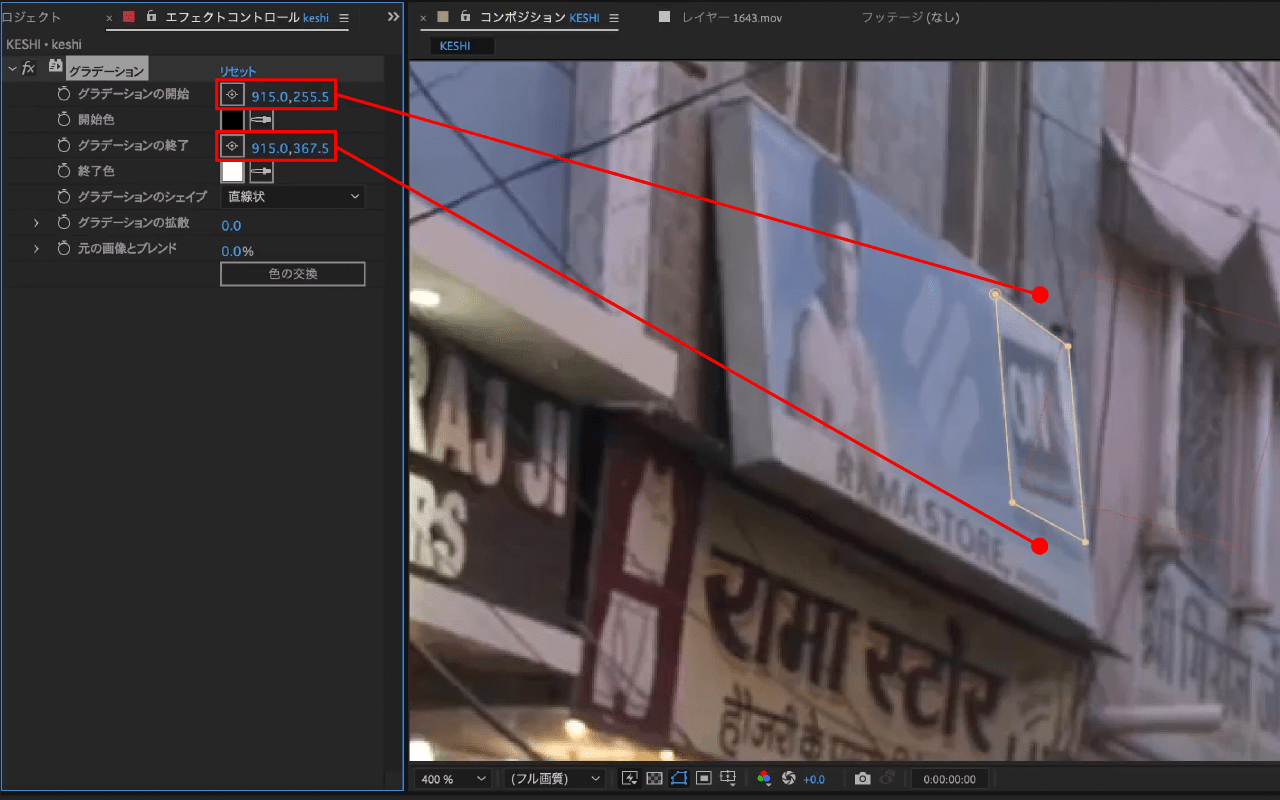Toggle stopwatch for 開始色
Viewport: 1280px width, 800px height.
[64, 120]
